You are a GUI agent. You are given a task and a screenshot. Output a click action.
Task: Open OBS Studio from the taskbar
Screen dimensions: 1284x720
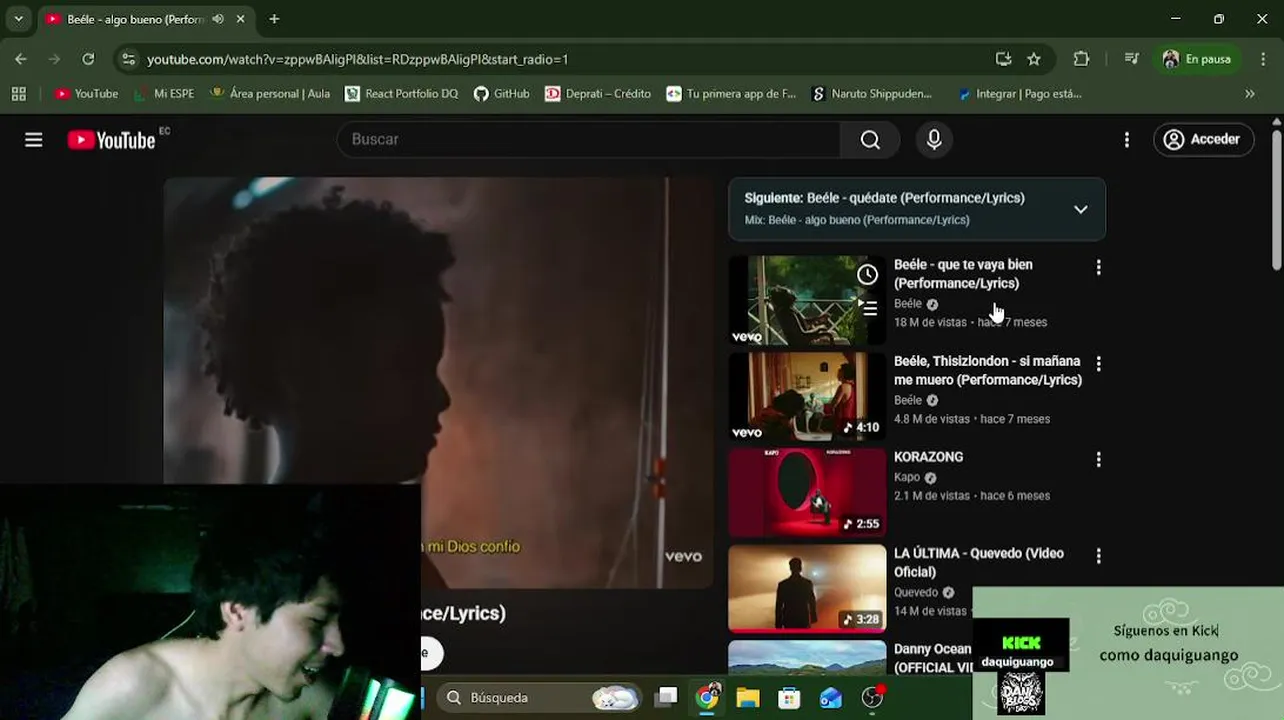coord(872,698)
